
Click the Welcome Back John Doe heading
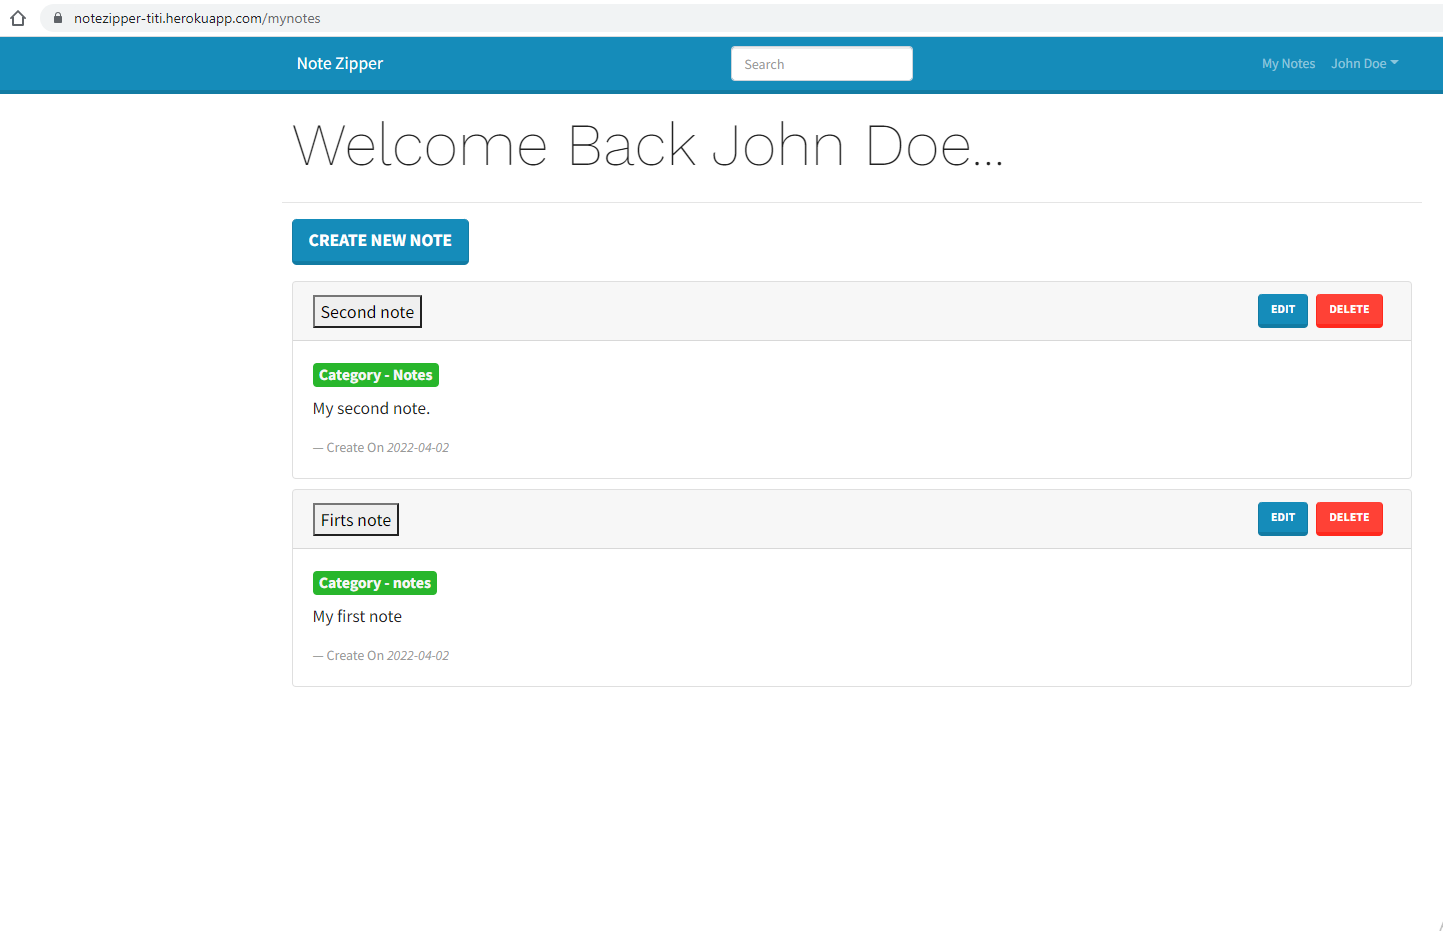coord(647,145)
